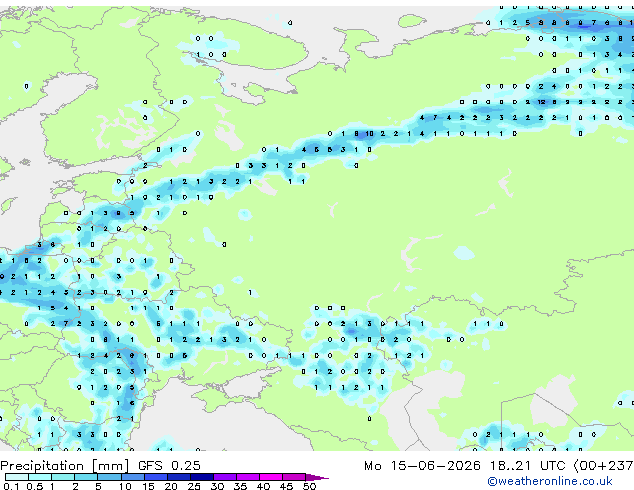Click the '12' precipitation value on map
Viewport: 634px width, 490px height.
click(541, 102)
